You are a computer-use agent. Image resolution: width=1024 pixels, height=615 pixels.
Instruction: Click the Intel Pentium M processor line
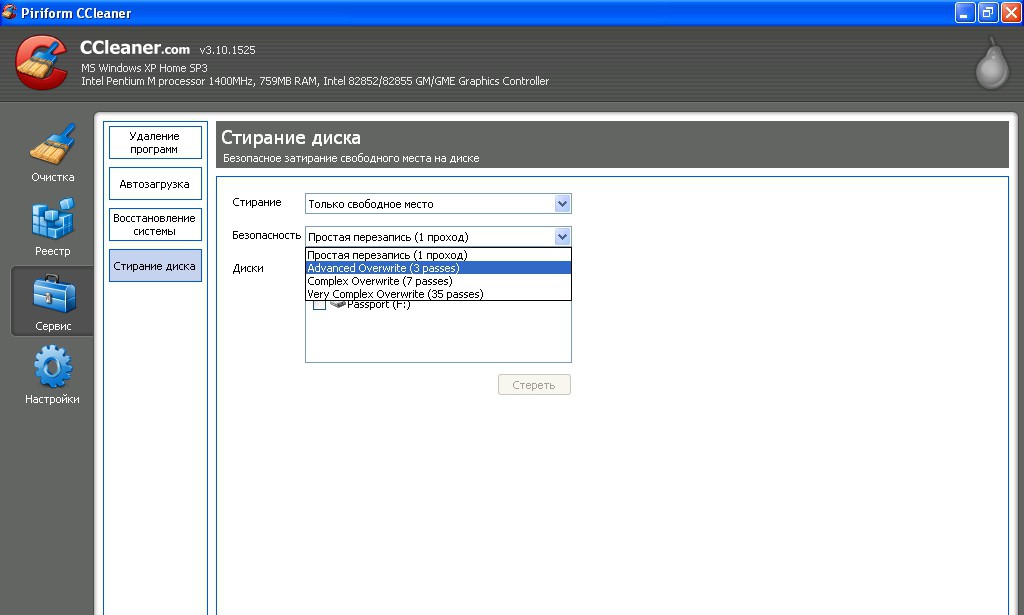[x=315, y=81]
